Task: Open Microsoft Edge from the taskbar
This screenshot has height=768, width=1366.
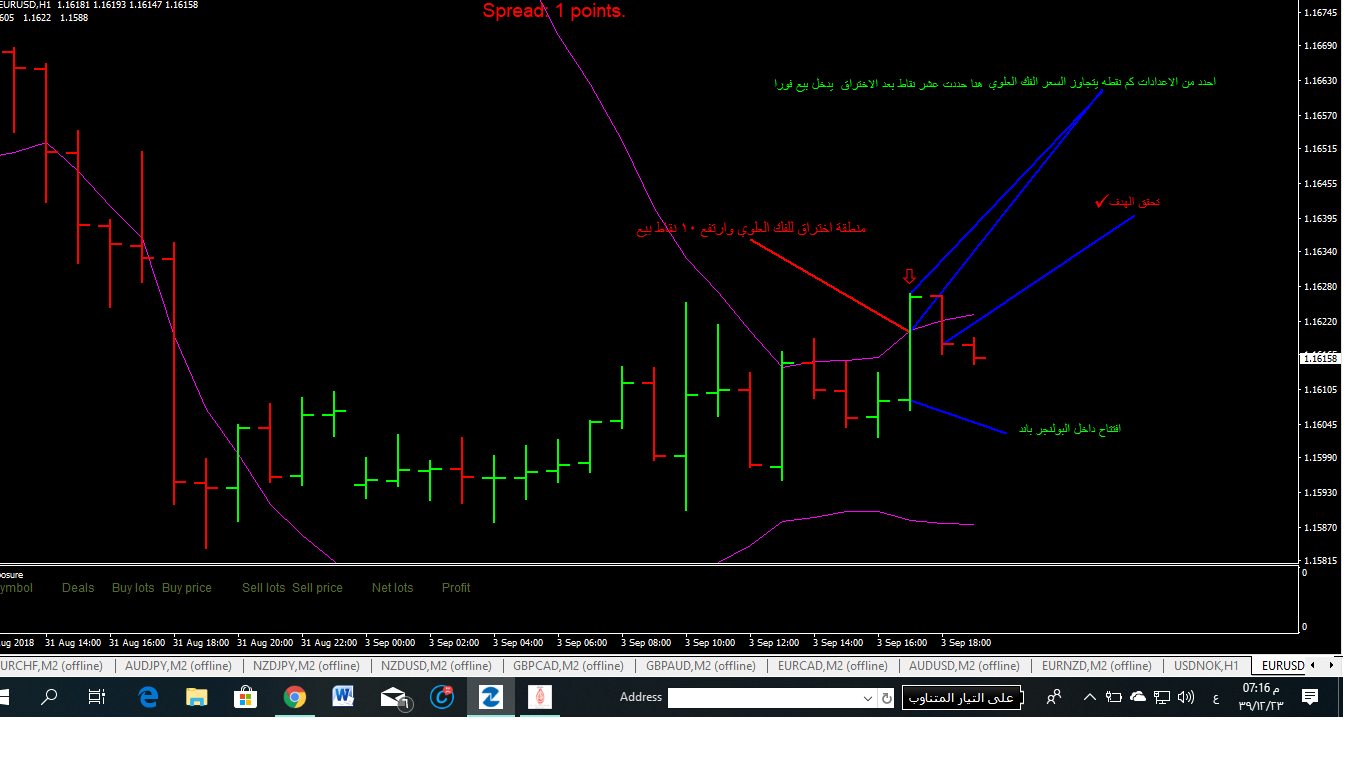Action: tap(148, 697)
